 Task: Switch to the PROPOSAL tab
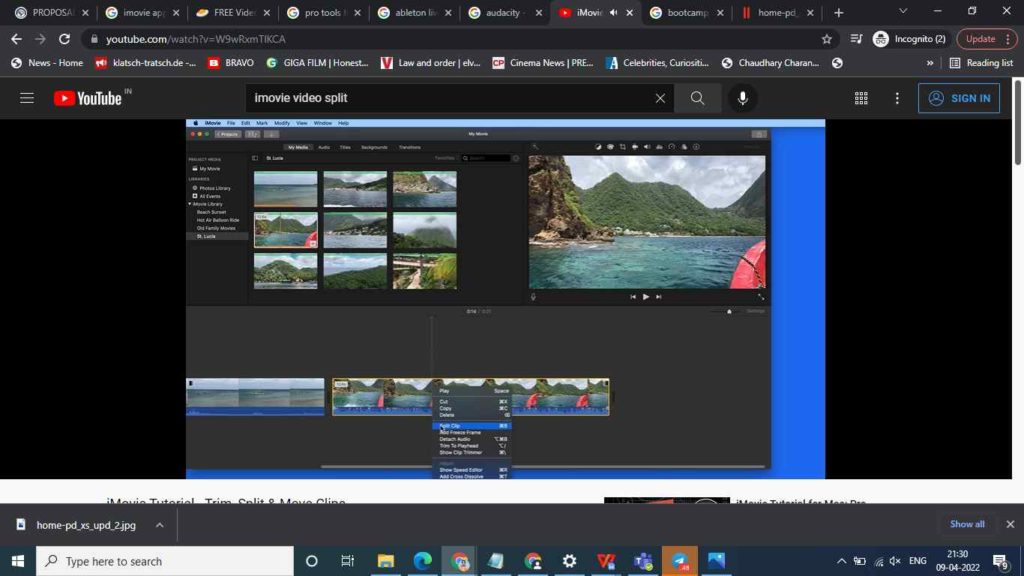(53, 12)
